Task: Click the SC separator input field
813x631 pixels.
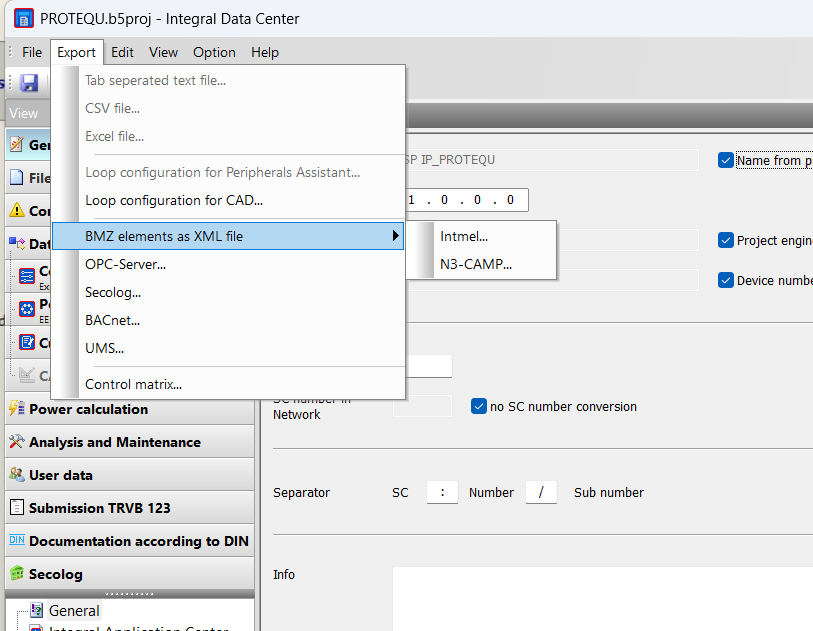Action: 442,492
